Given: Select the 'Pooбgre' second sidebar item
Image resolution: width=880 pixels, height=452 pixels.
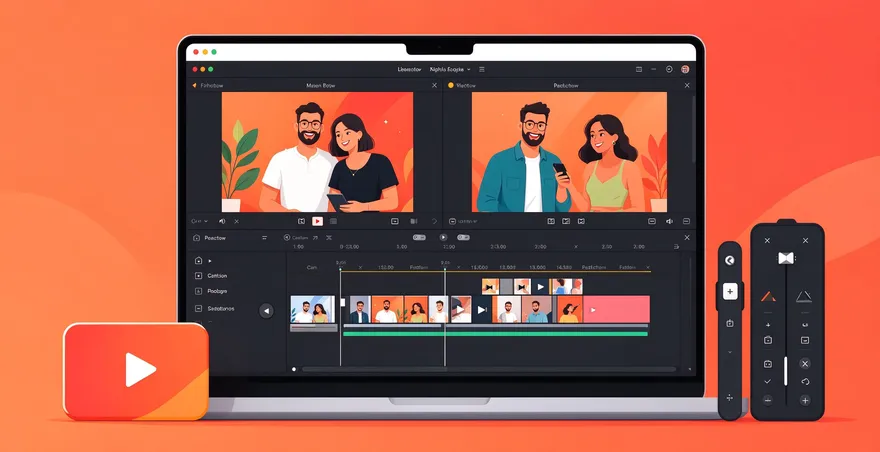Looking at the screenshot, I should coord(217,291).
